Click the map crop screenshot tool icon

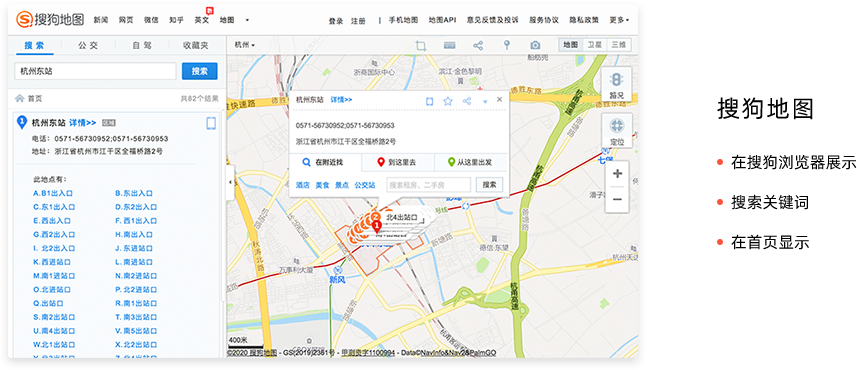click(420, 45)
